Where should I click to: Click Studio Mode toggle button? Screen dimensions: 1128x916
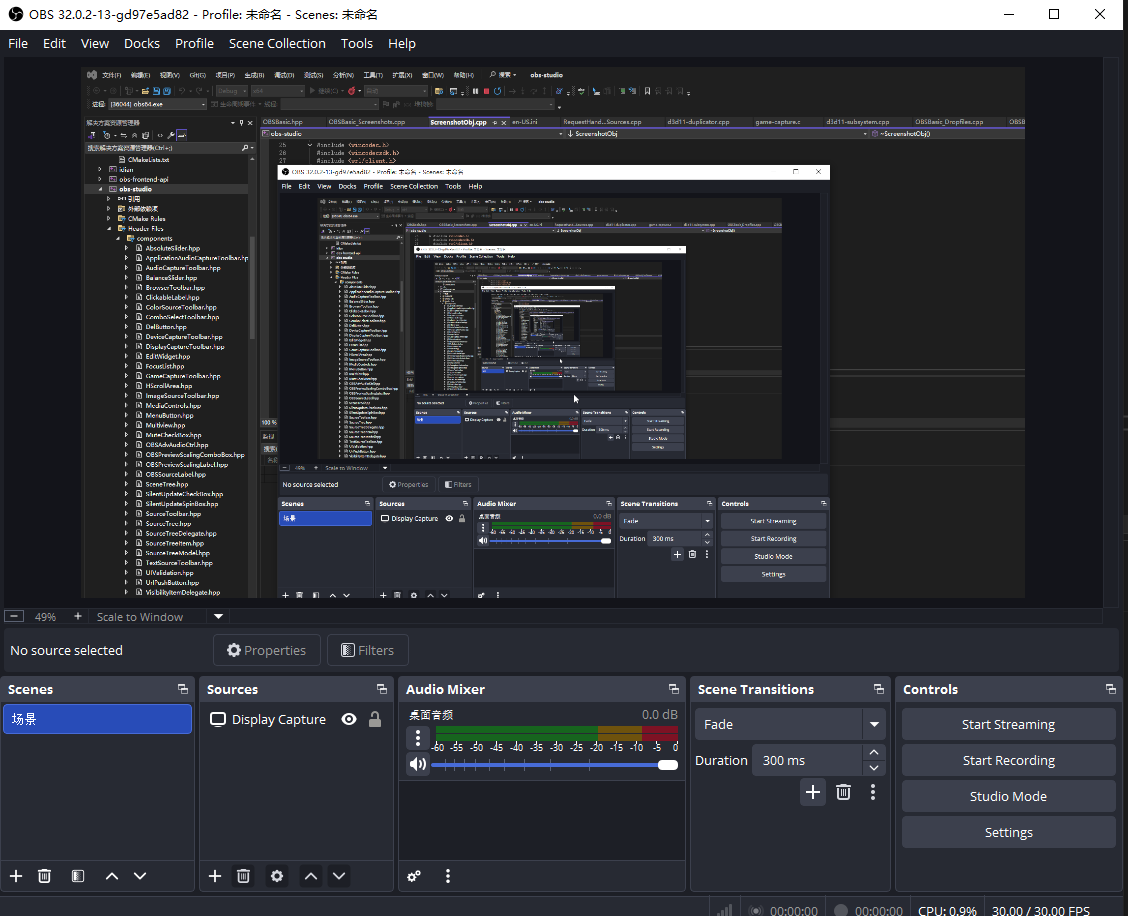(x=1008, y=796)
